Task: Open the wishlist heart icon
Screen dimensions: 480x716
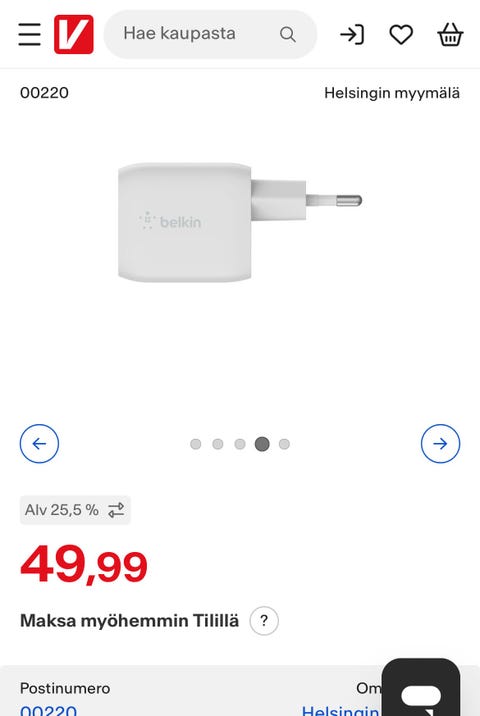Action: click(x=401, y=35)
